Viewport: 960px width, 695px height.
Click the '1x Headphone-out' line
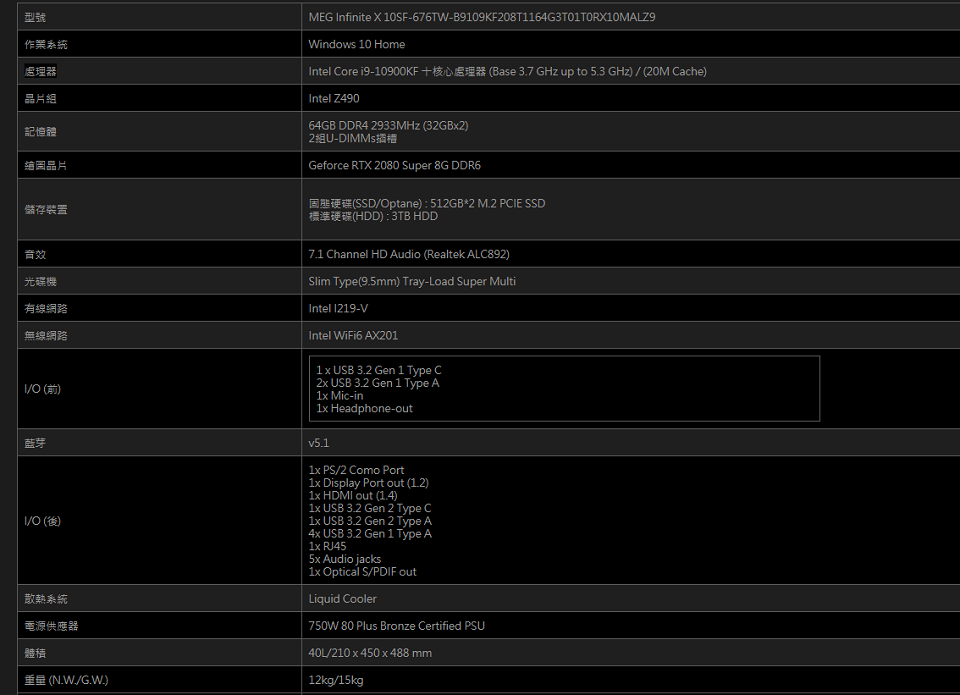pos(364,408)
